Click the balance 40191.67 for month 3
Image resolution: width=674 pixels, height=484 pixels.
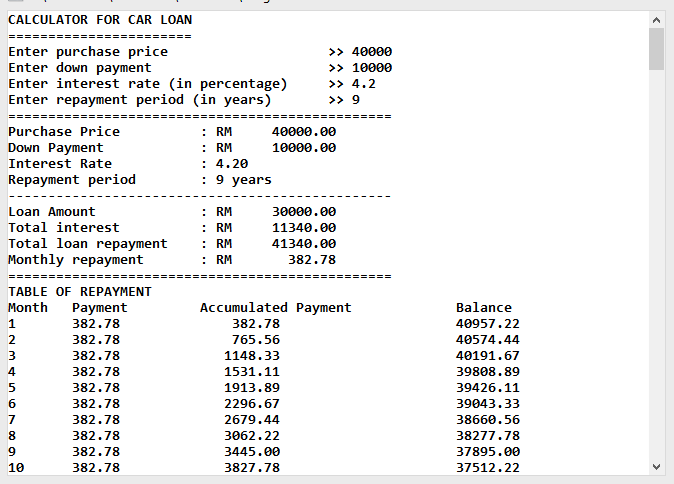coord(488,355)
